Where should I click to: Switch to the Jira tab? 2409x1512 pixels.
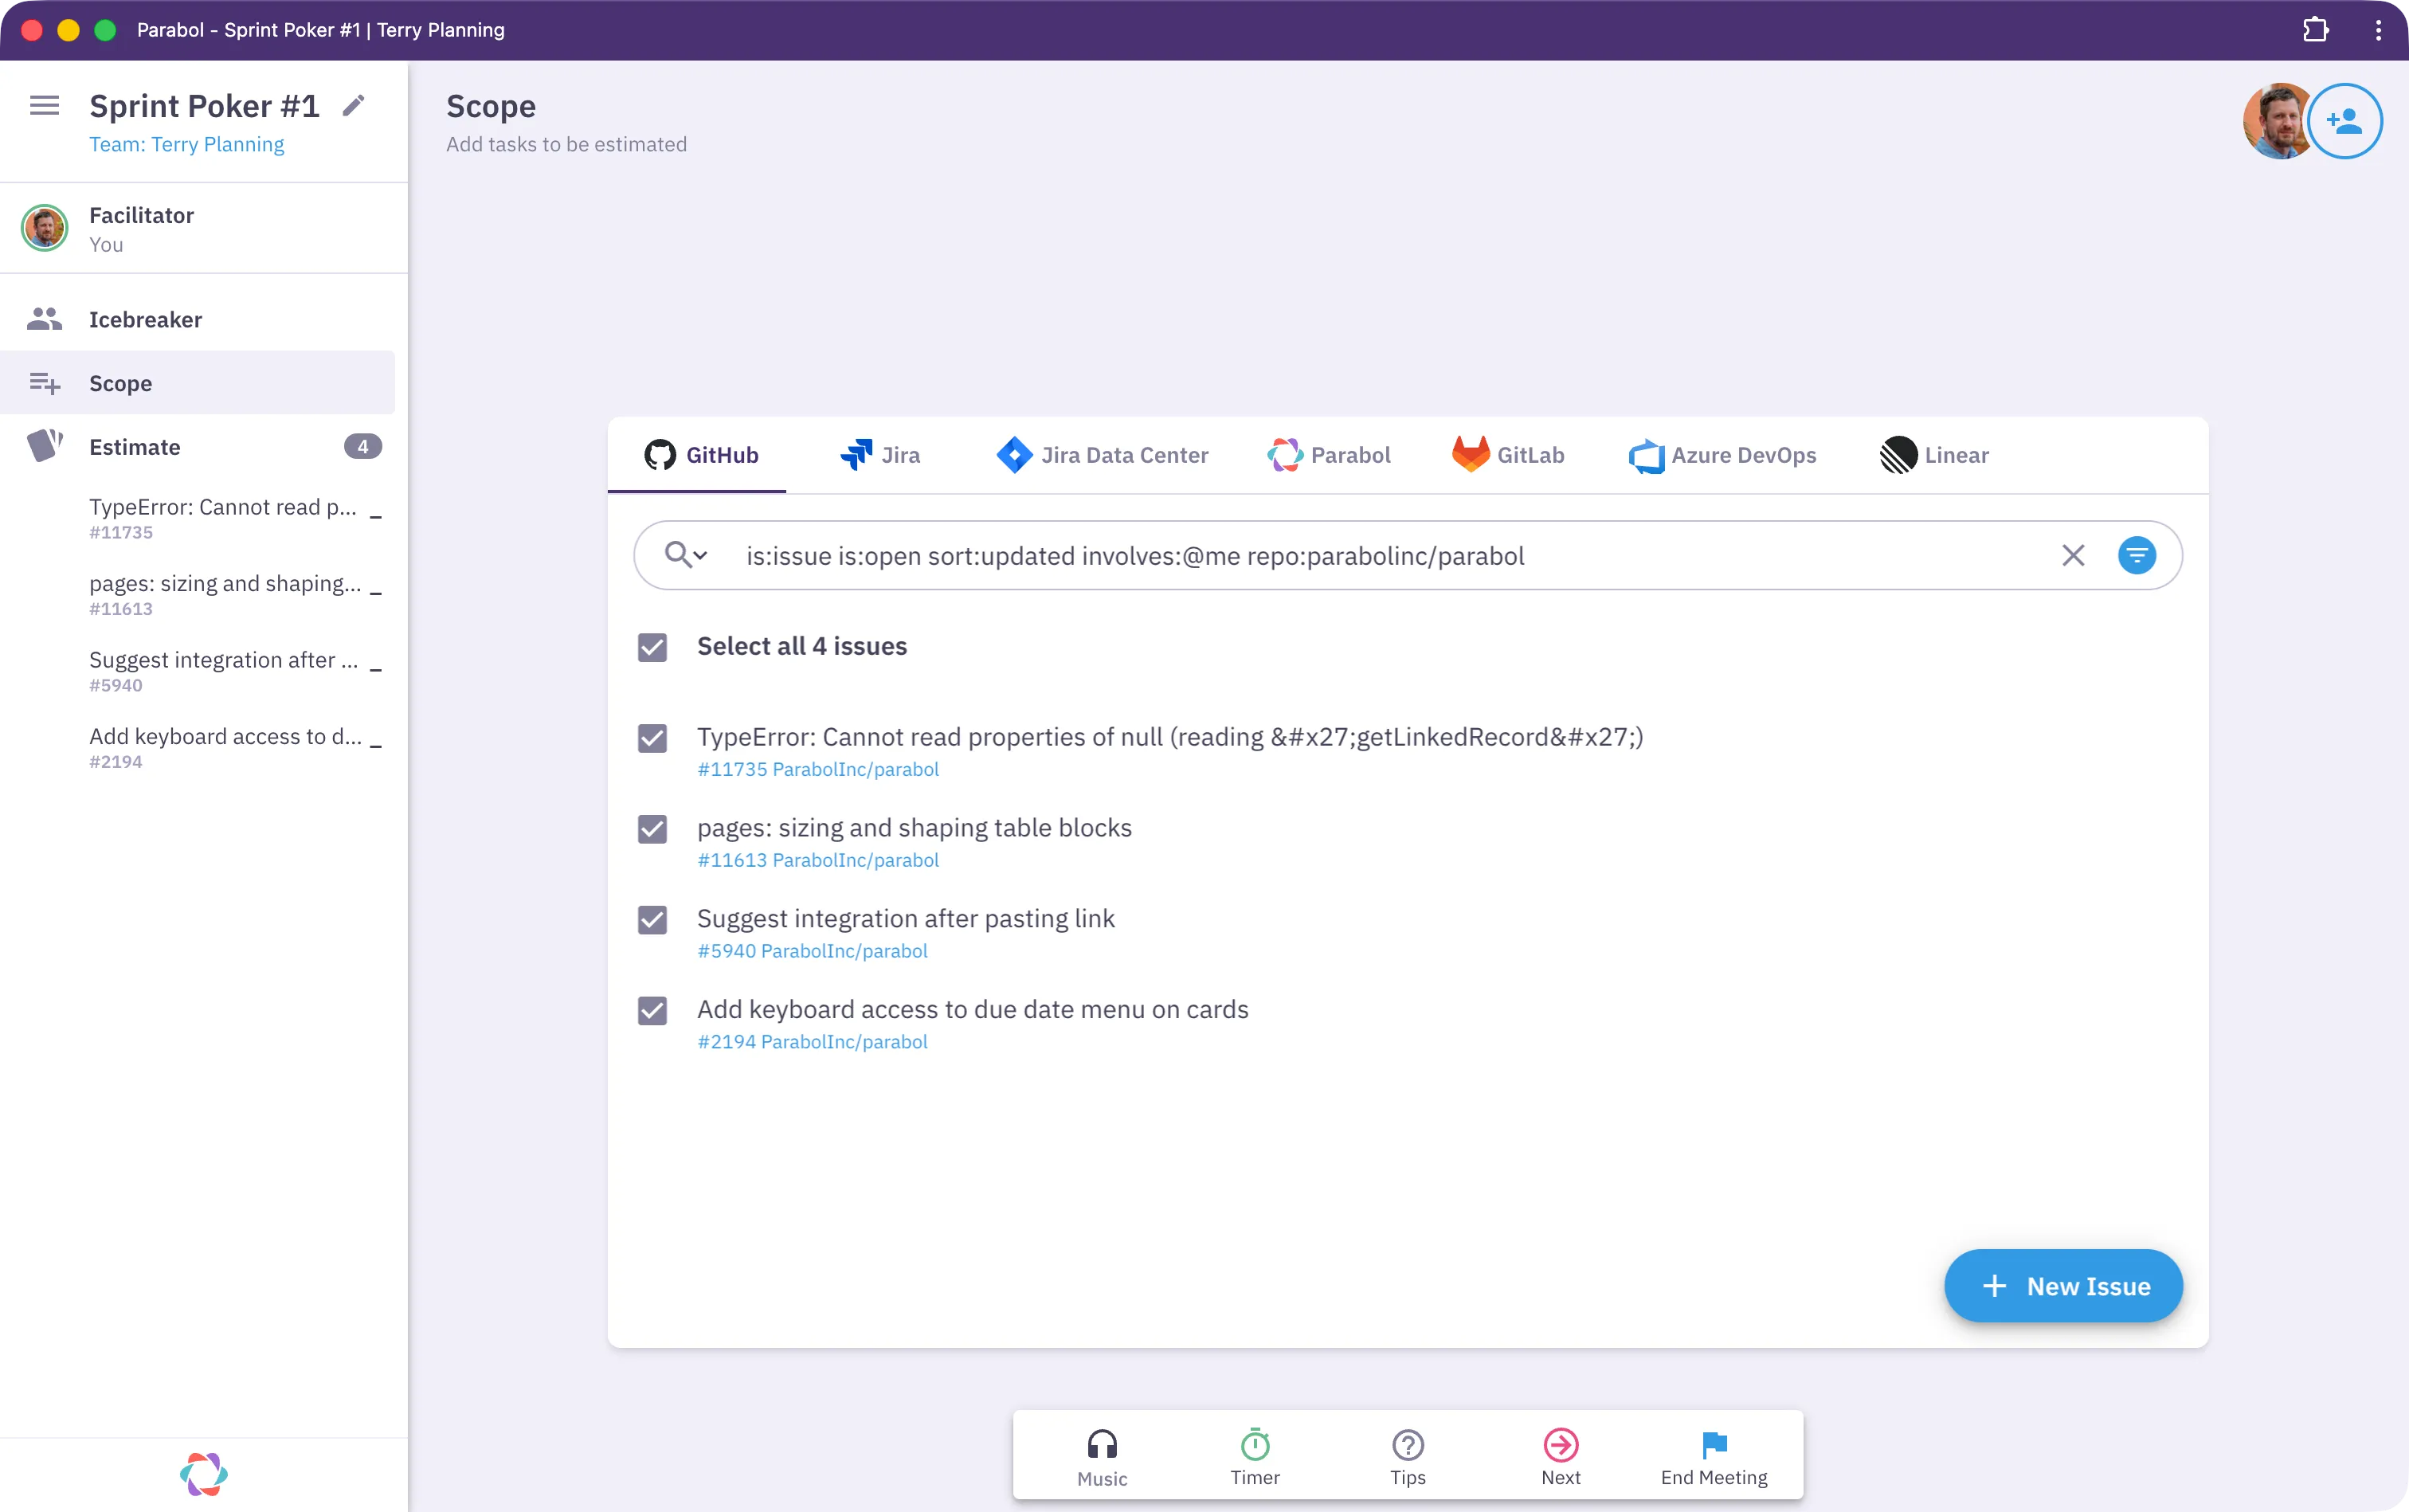880,455
